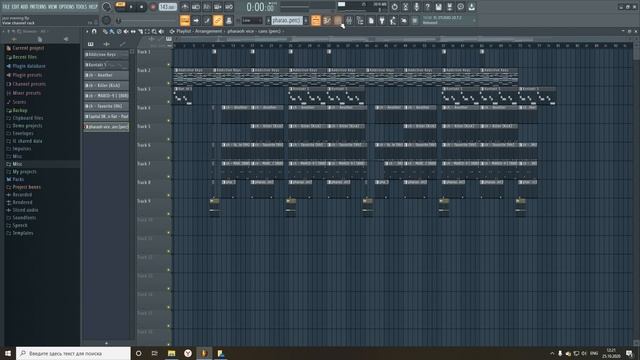Toggle typing keyboard to piano icon
Image resolution: width=640 pixels, height=360 pixels.
pyautogui.click(x=185, y=20)
